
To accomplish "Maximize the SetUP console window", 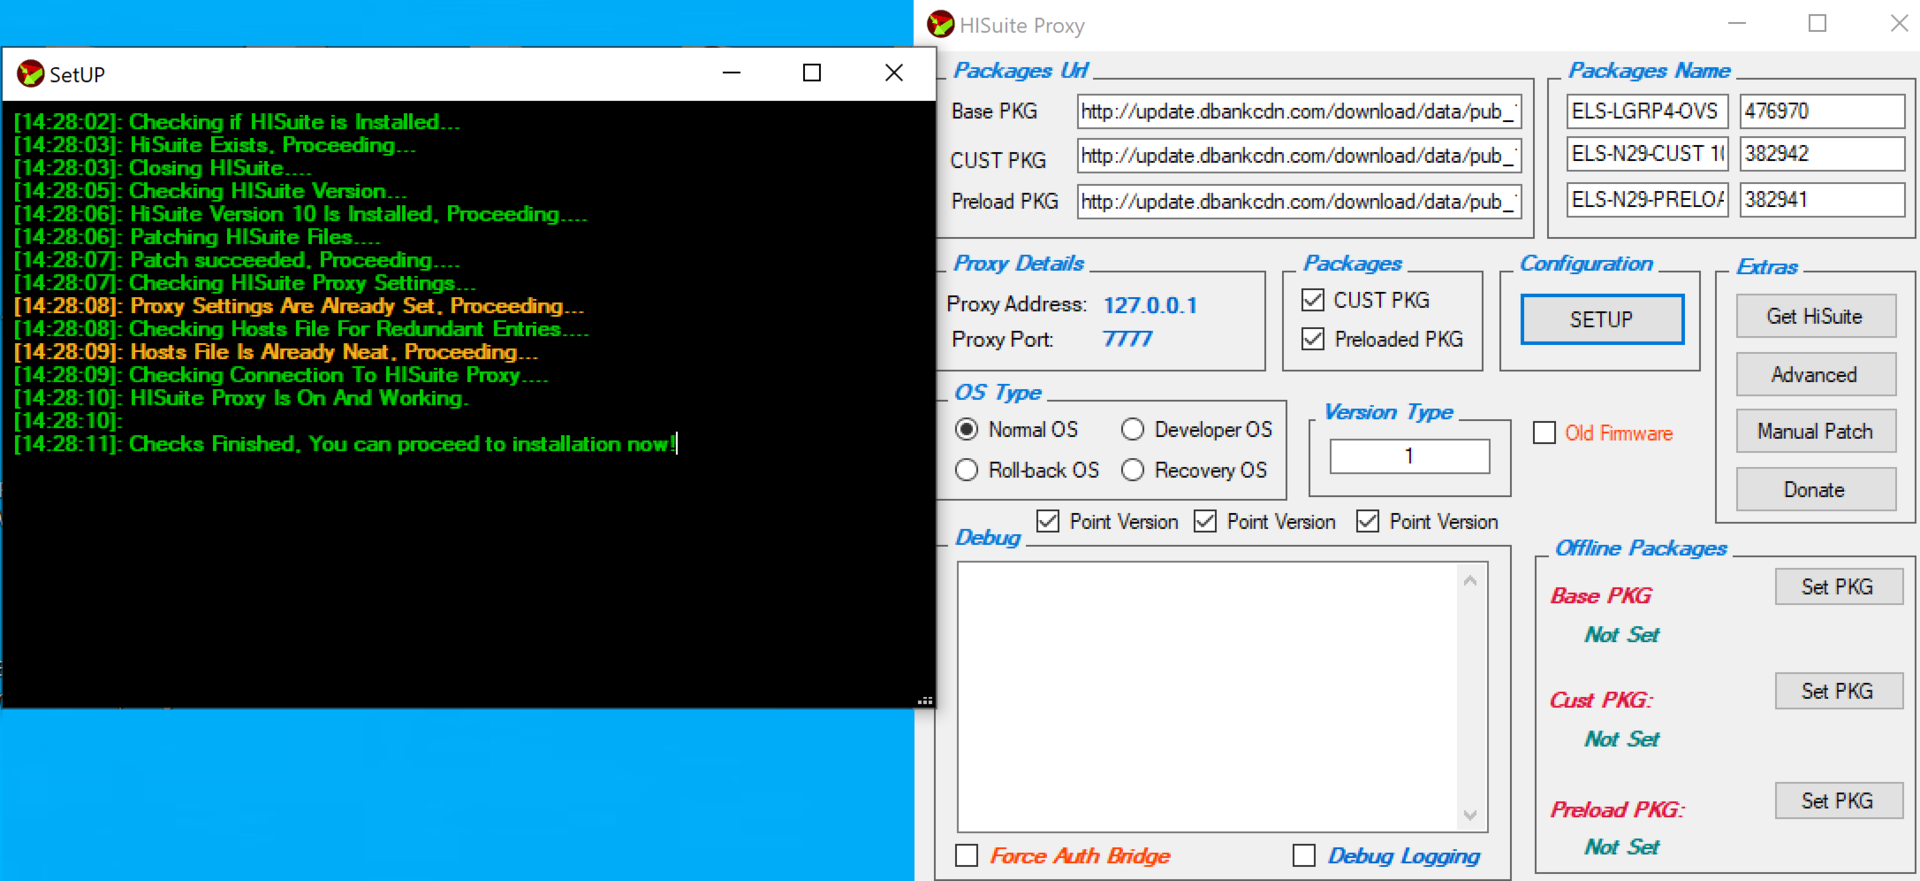I will pos(812,73).
